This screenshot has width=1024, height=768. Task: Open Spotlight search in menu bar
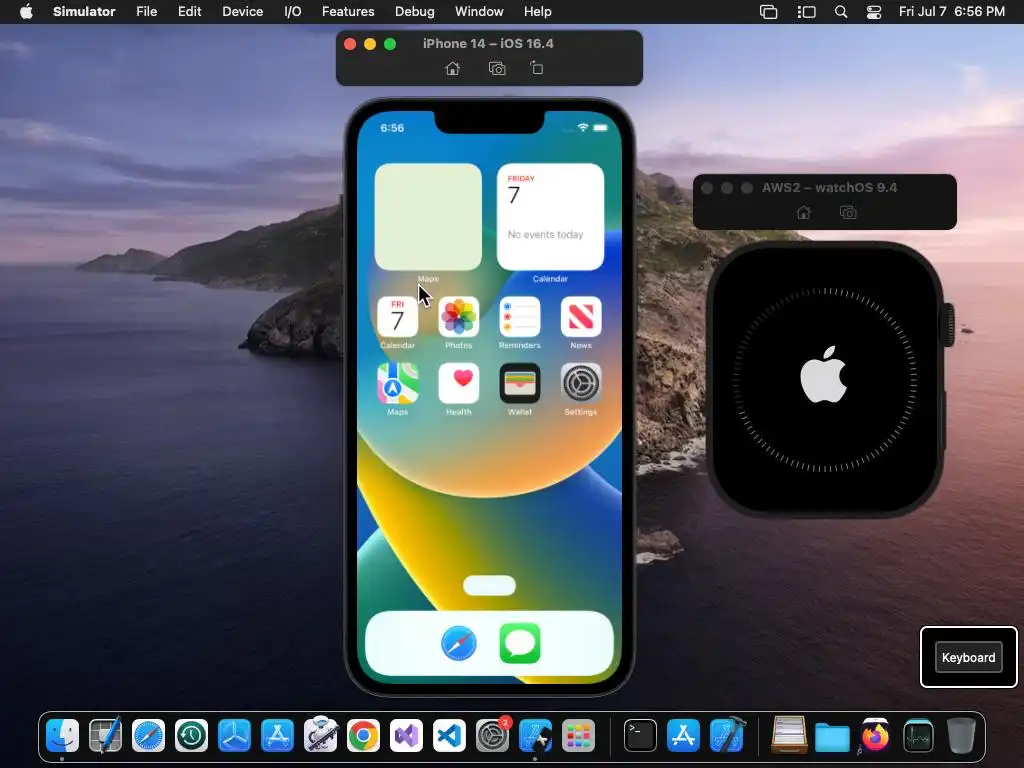pos(841,12)
